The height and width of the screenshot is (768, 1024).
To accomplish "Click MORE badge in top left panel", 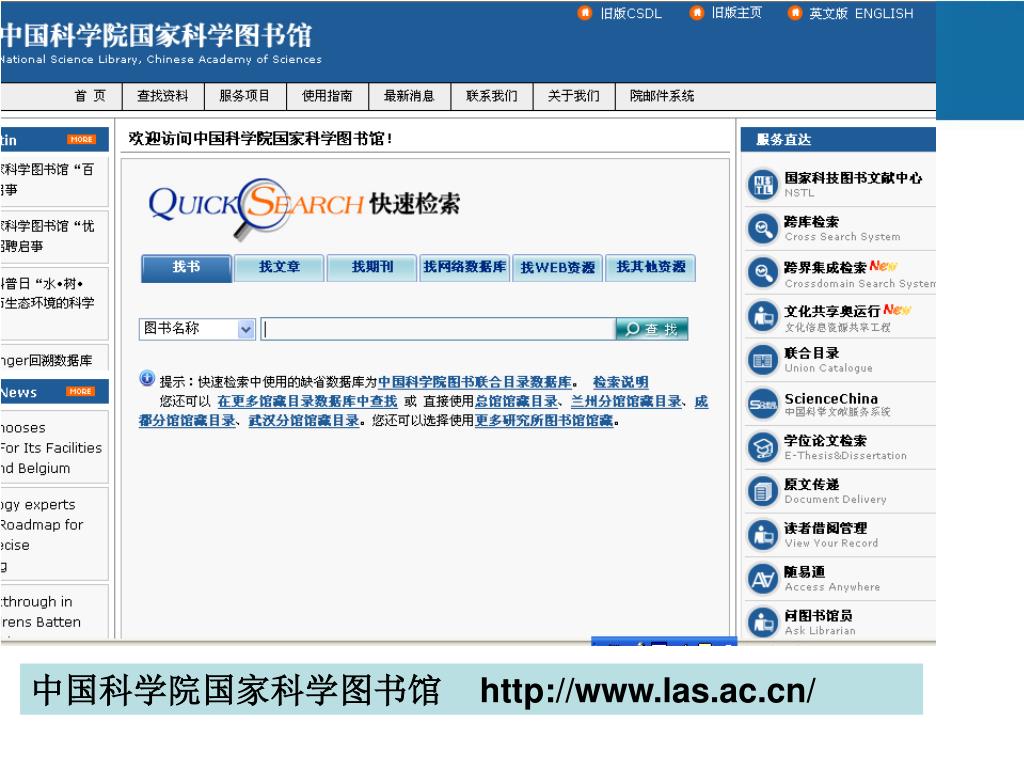I will tap(81, 139).
